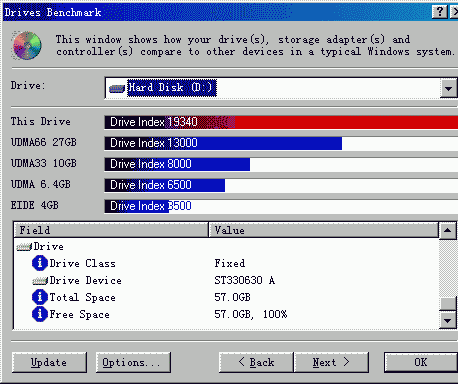Click the value 'Fixed'
458x384 pixels.
230,263
